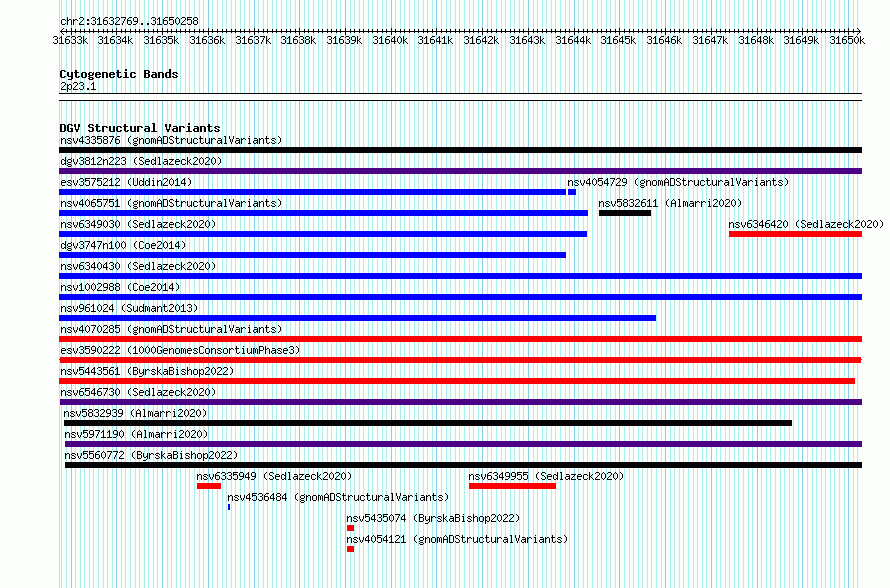The image size is (890, 588).
Task: Click the red nsv6346420 bar
Action: point(795,234)
